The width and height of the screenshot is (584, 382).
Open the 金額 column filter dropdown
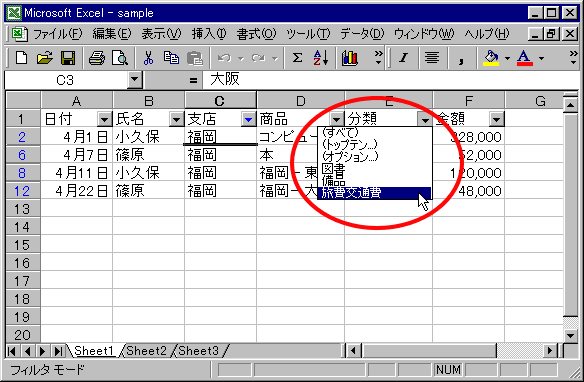[x=496, y=120]
